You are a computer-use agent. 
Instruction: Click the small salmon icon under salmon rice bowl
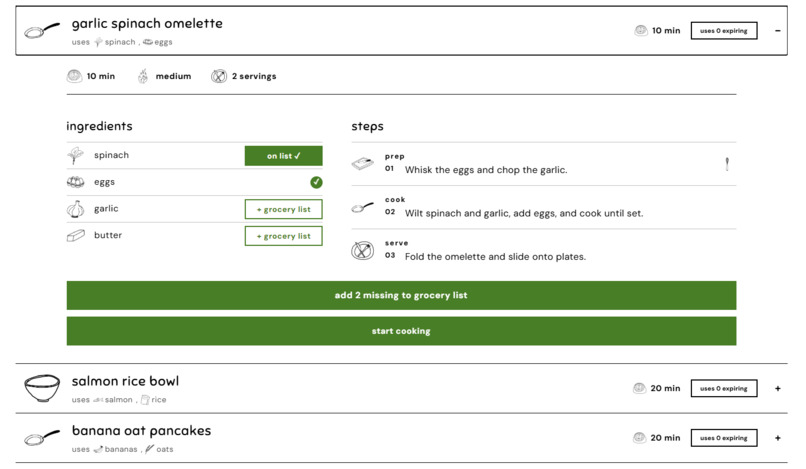[x=98, y=400]
